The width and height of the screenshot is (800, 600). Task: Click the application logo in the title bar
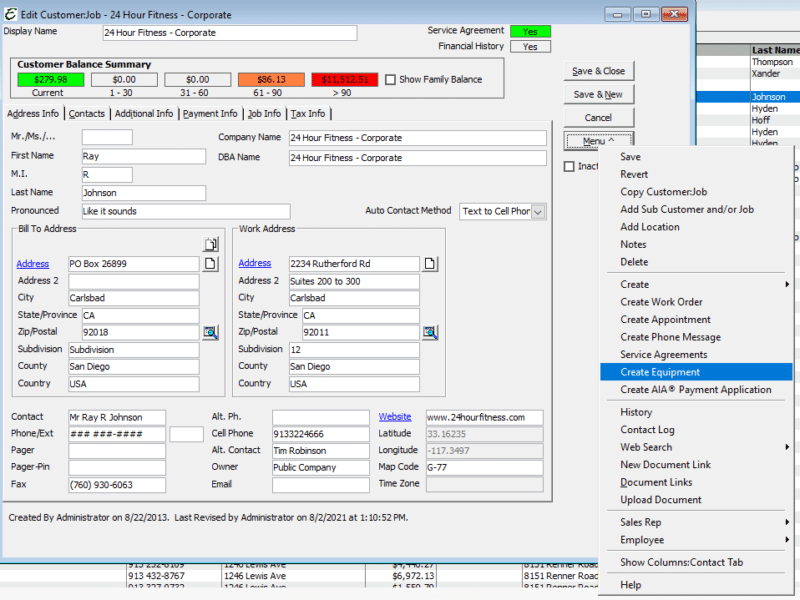pos(10,14)
